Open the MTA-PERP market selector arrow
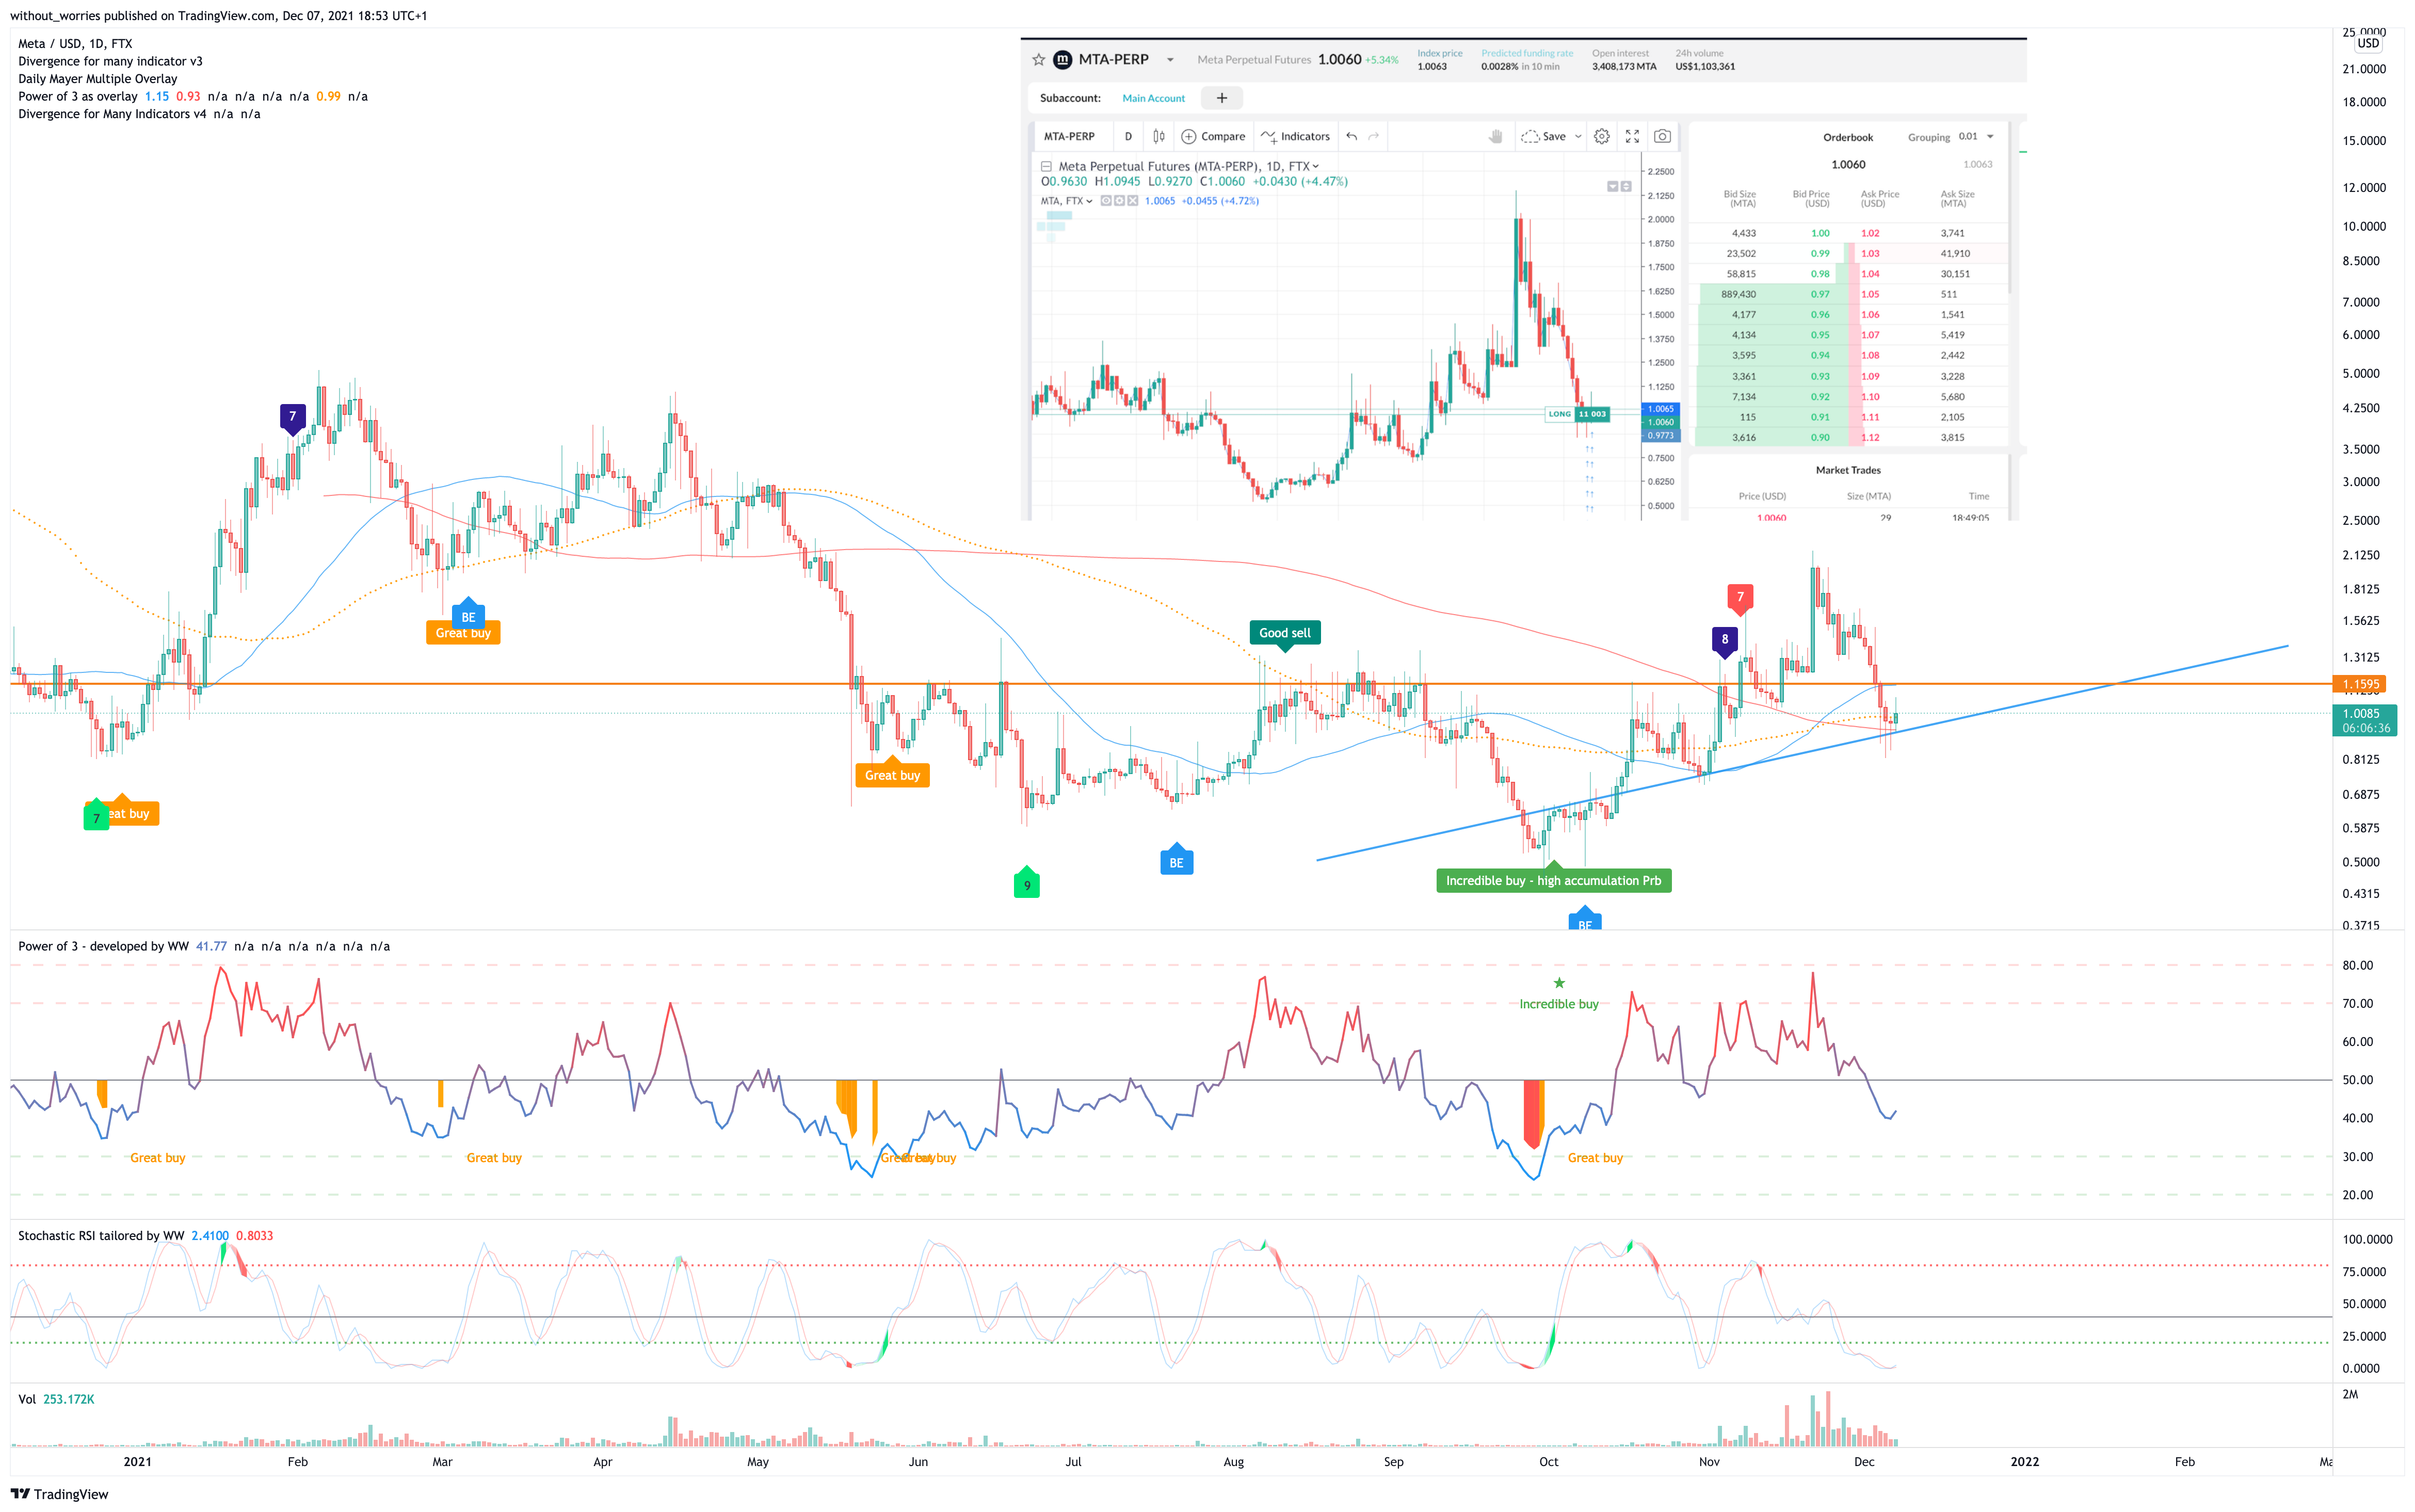 pyautogui.click(x=1170, y=60)
